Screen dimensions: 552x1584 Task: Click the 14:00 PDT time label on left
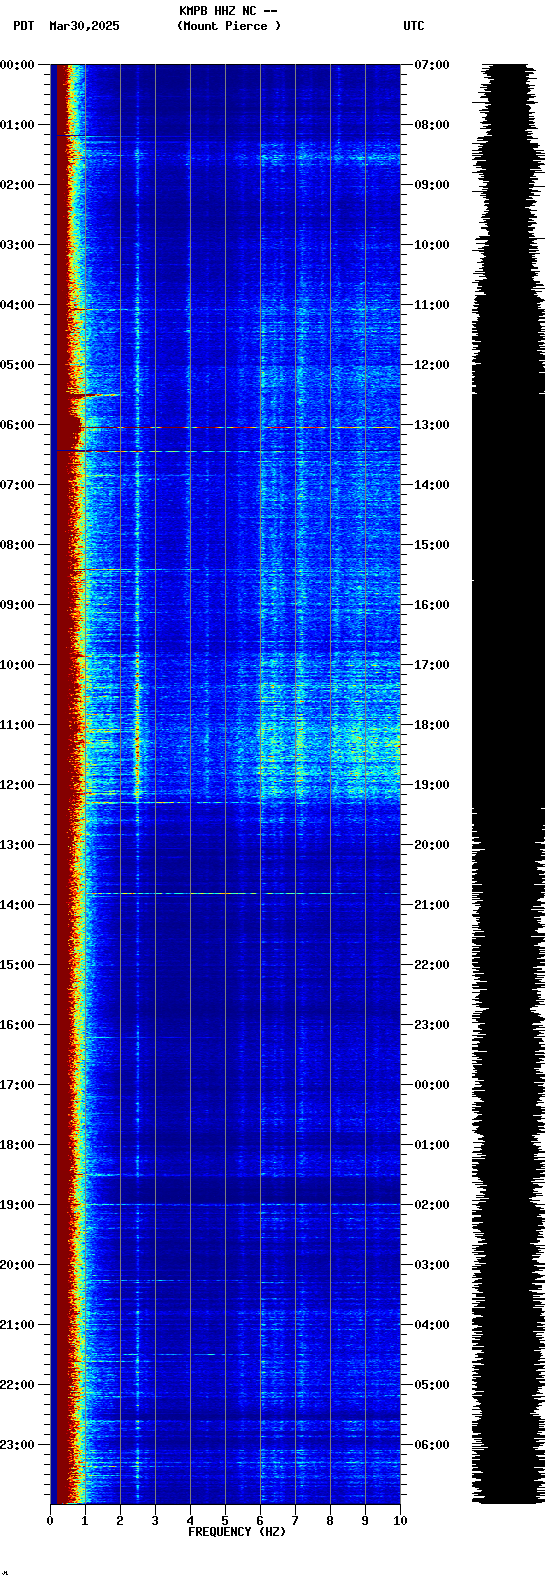click(17, 905)
